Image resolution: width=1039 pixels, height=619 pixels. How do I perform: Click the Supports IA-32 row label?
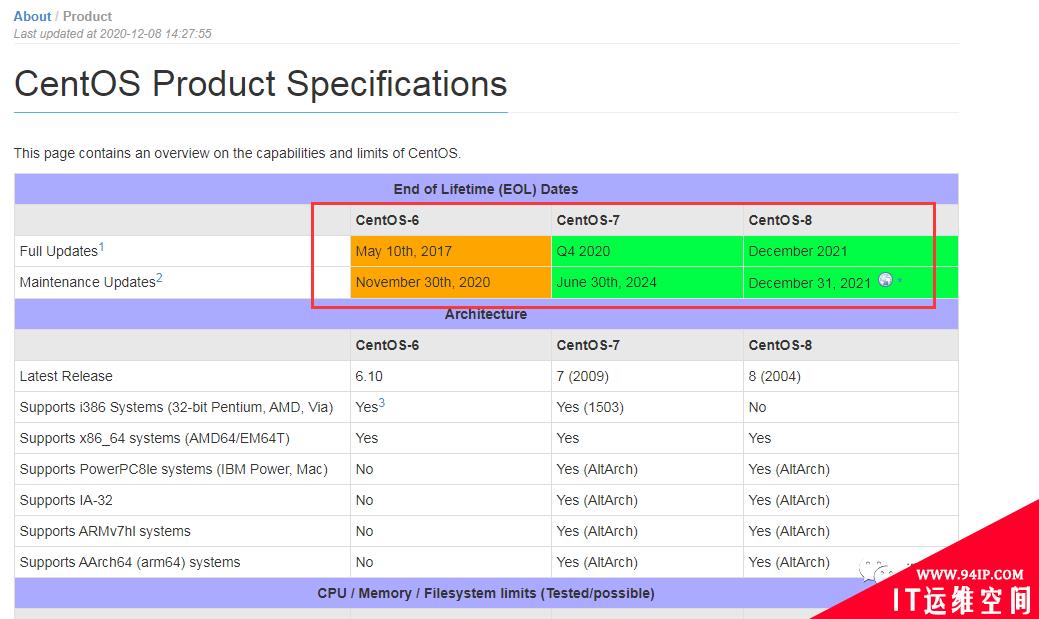66,500
